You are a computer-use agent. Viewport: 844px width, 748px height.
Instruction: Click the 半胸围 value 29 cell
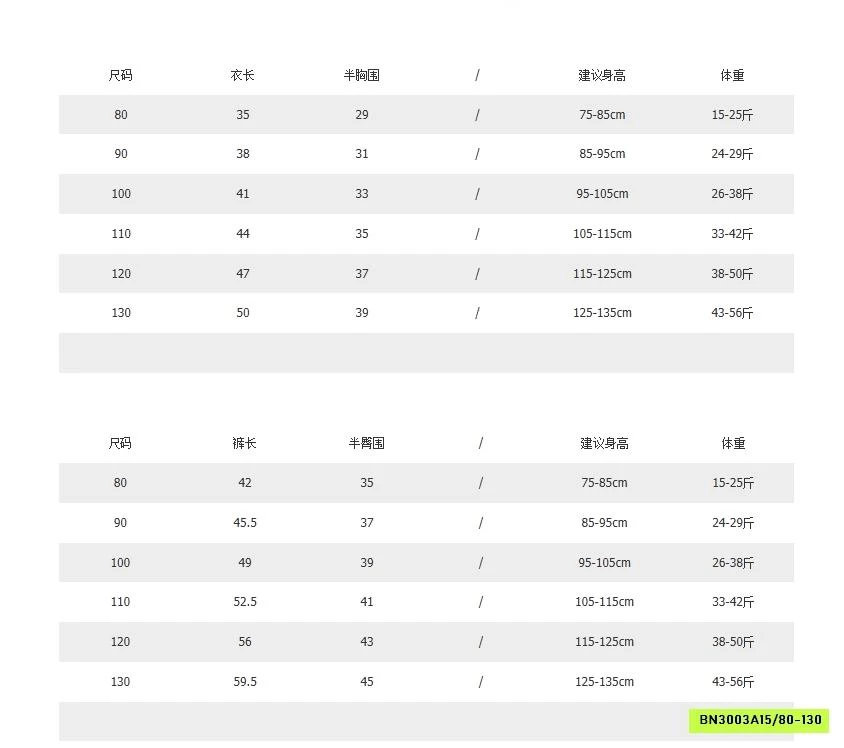(x=362, y=115)
